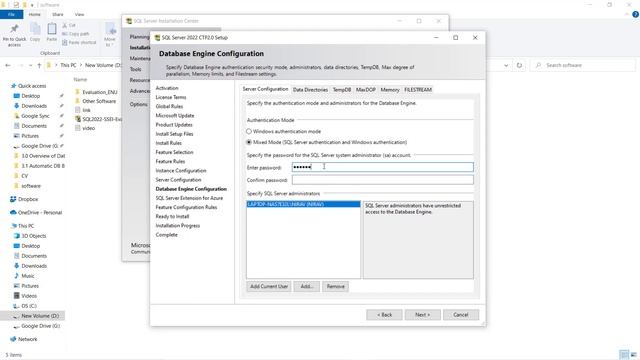The width and height of the screenshot is (640, 360).
Task: Click Ready to Install step in sidebar
Action: coord(172,216)
